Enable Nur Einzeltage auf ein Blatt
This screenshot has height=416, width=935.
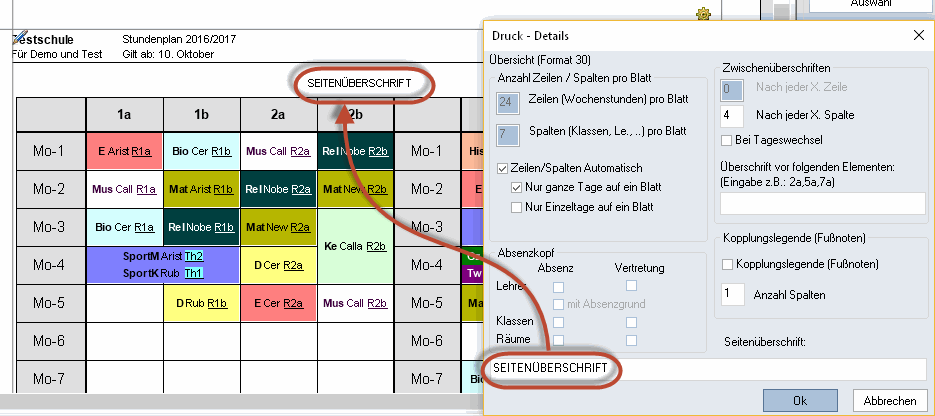pos(516,207)
